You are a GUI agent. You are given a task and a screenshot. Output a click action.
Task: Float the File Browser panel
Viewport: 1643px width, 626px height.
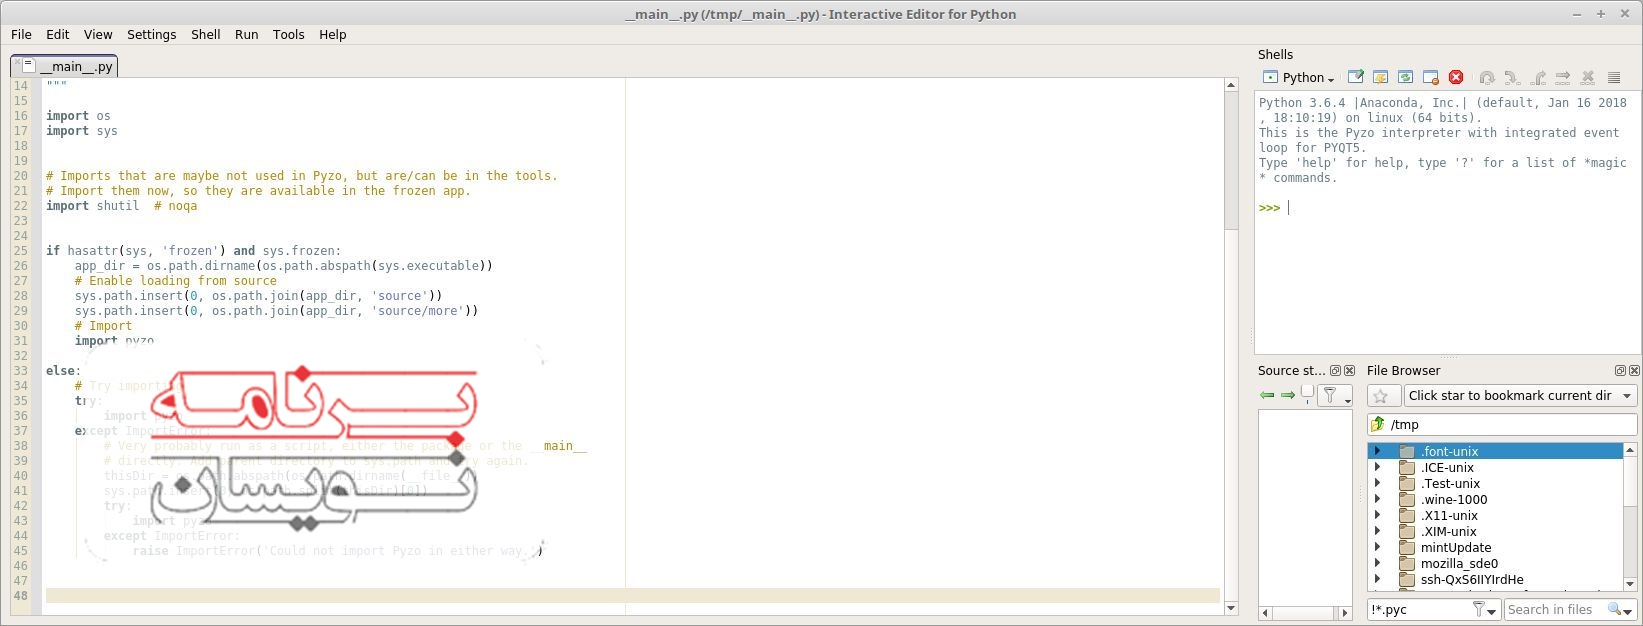1620,371
